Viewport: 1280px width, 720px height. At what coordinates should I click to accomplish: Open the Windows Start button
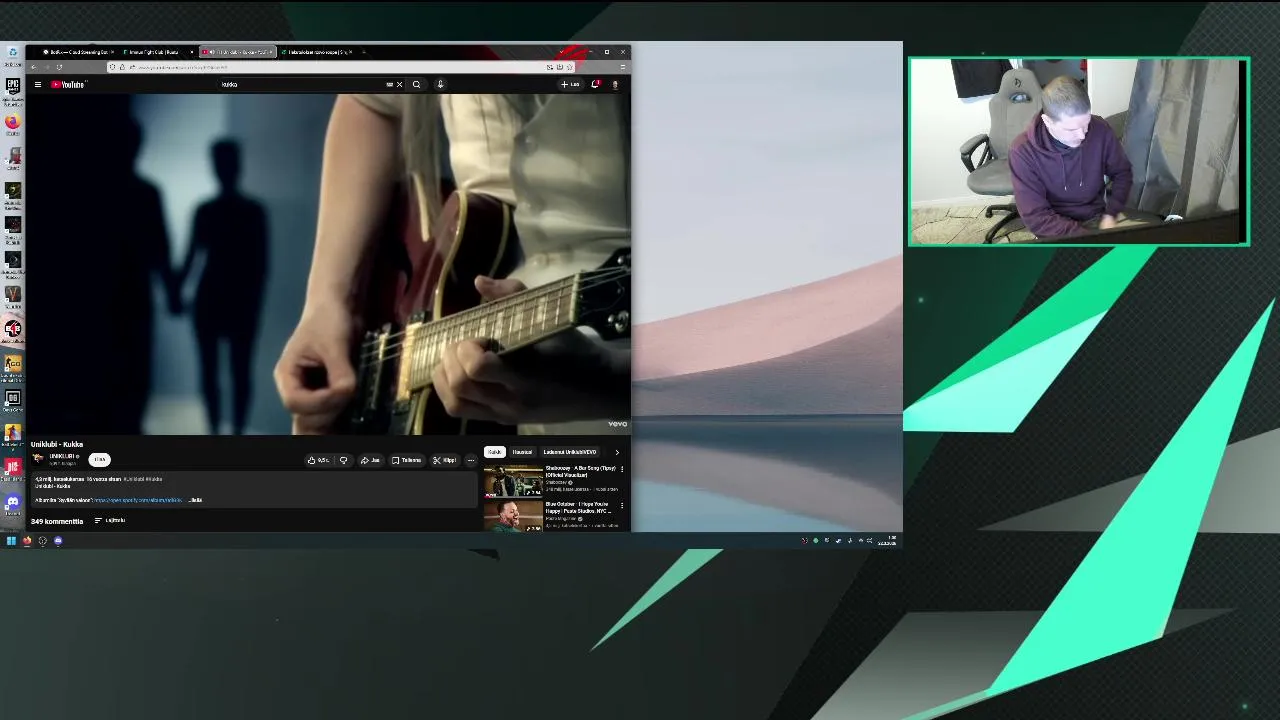(x=11, y=541)
